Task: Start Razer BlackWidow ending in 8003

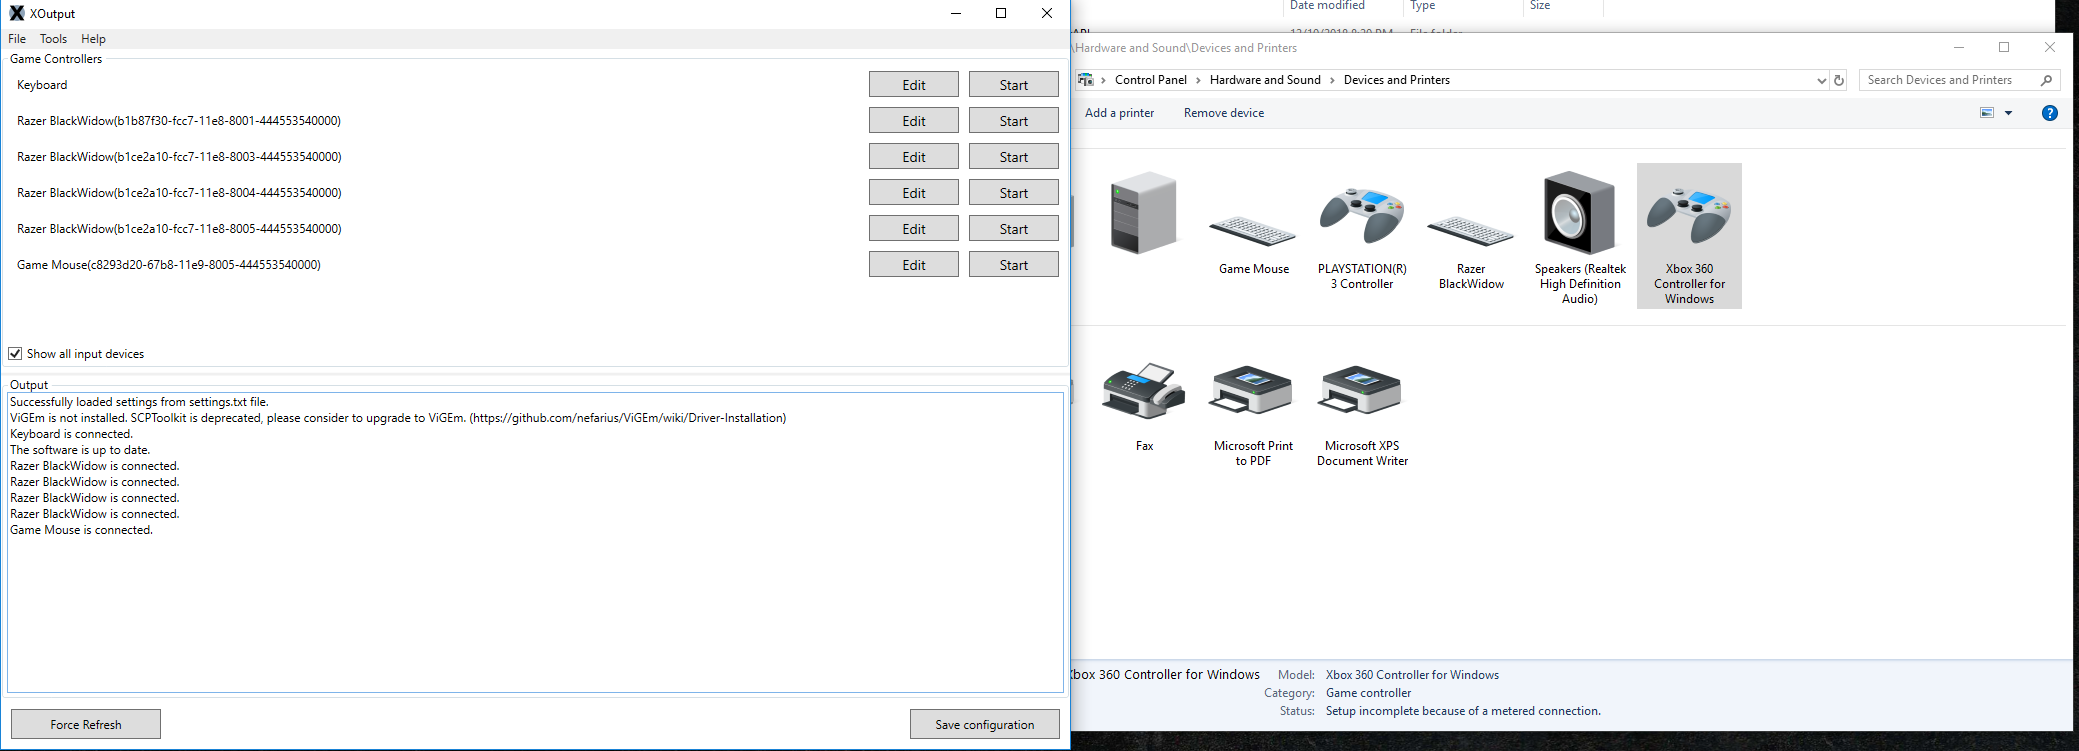Action: point(1013,157)
